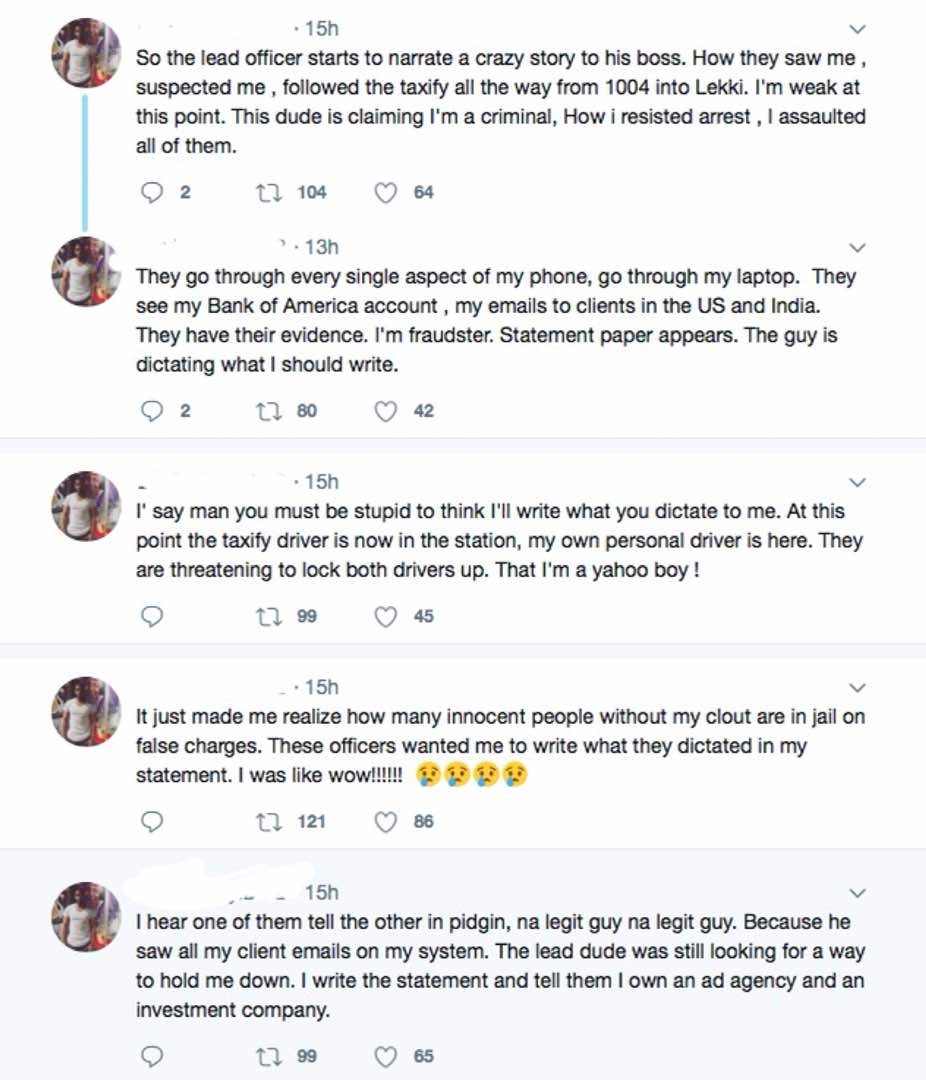Expand the menu on the 13h tweet
This screenshot has height=1080, width=926.
857,247
